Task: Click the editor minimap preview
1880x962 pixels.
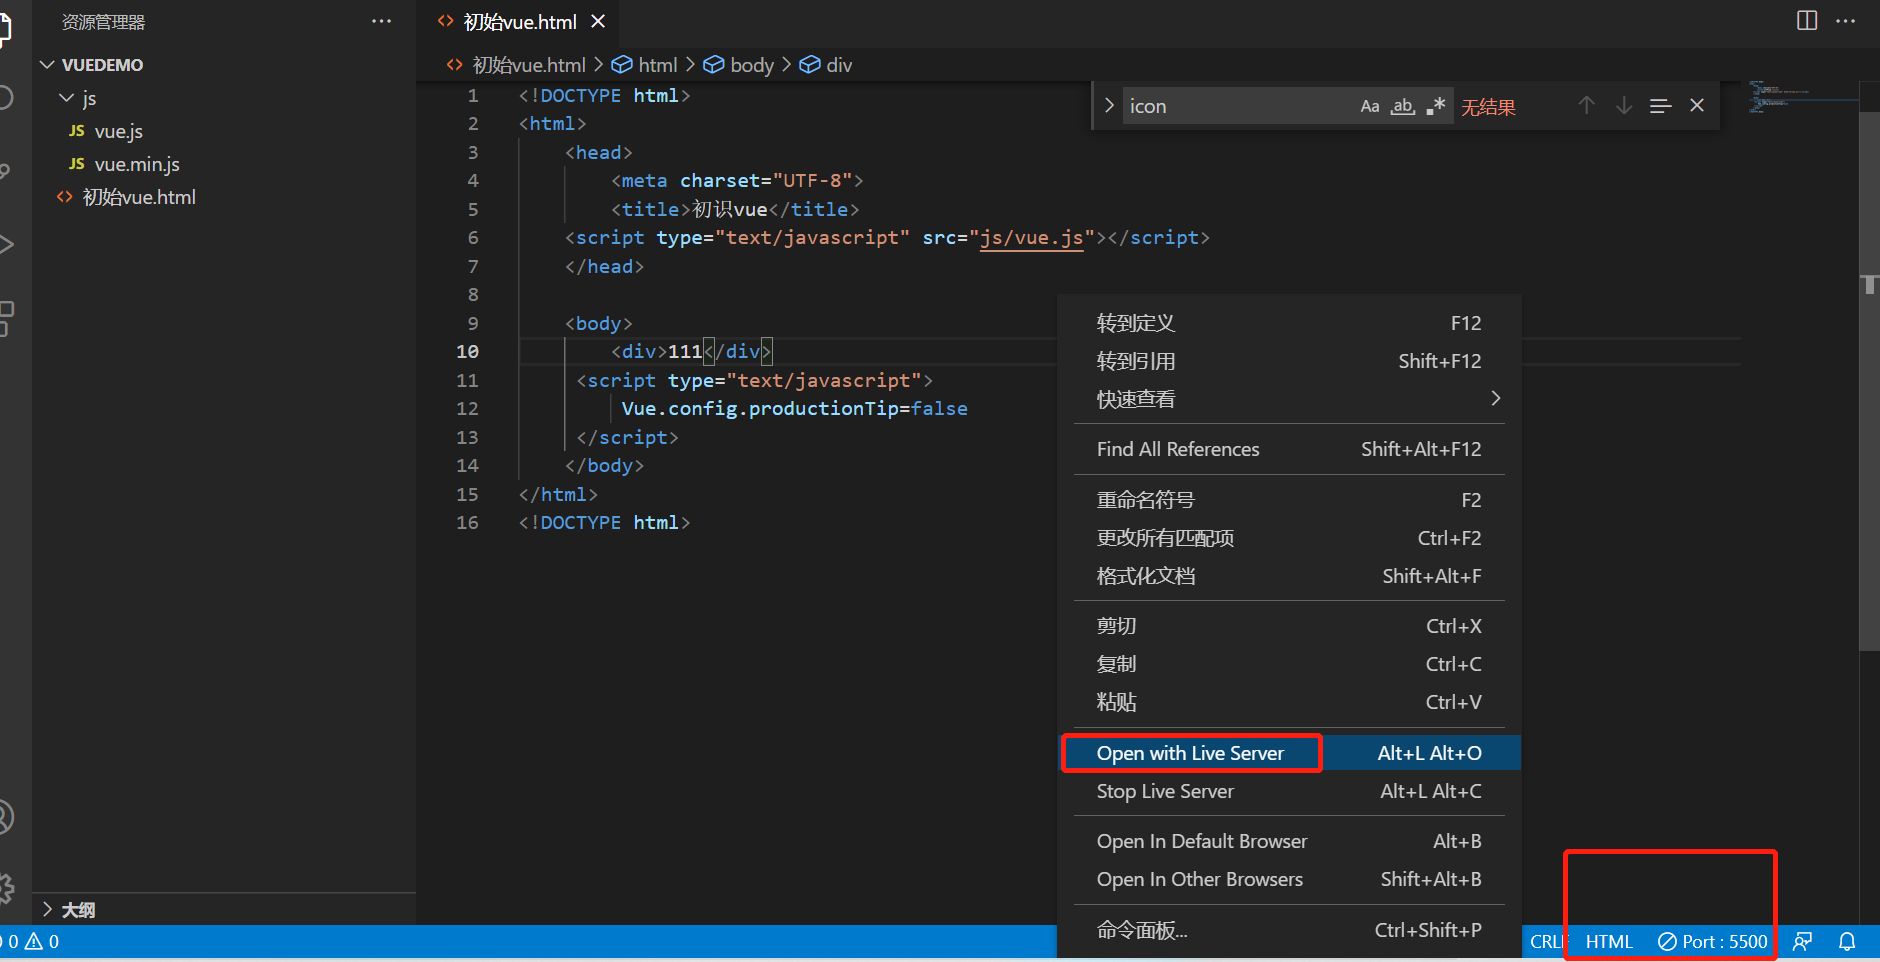Action: pyautogui.click(x=1804, y=96)
